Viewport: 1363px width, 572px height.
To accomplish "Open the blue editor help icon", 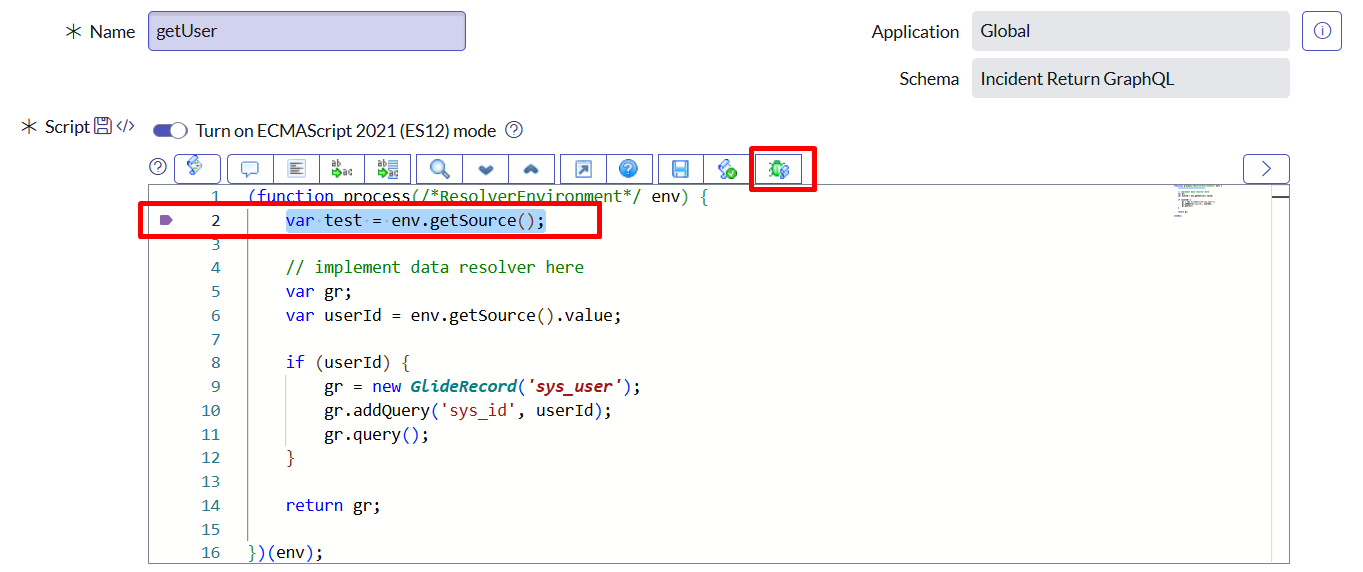I will tap(629, 169).
